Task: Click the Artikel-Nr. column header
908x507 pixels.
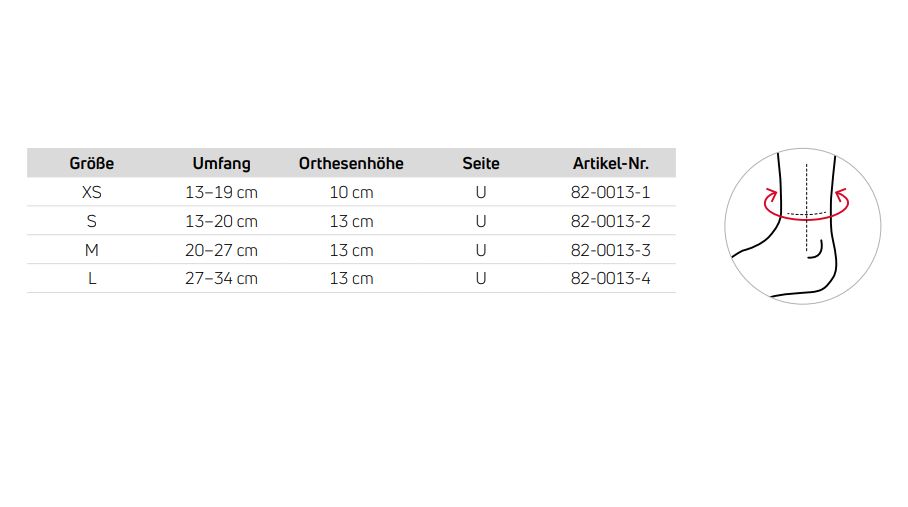Action: coord(610,163)
